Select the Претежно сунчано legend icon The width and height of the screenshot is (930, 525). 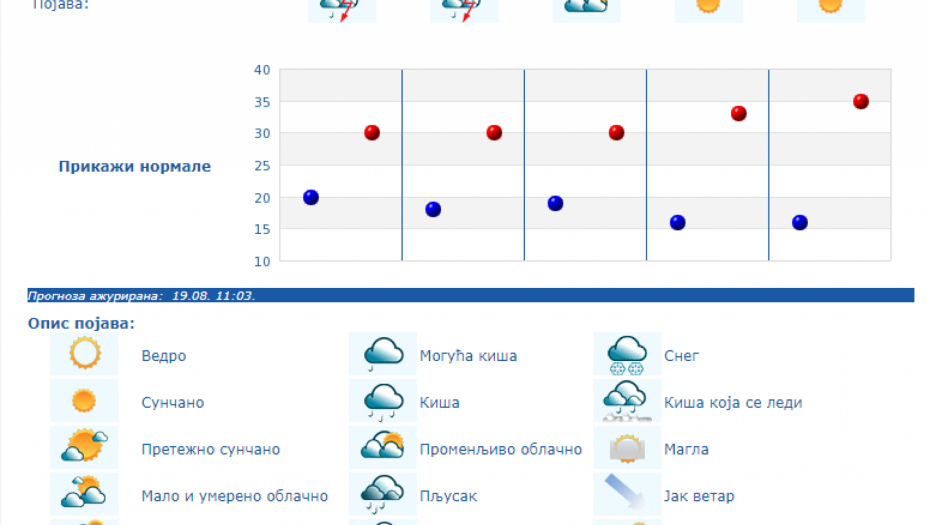(84, 448)
